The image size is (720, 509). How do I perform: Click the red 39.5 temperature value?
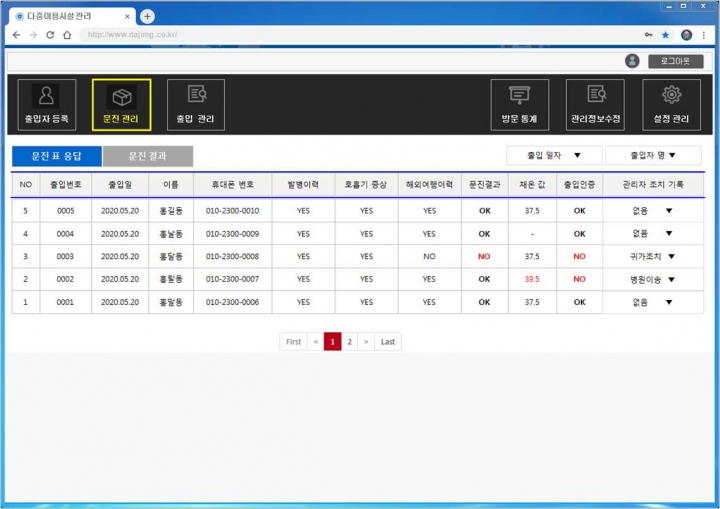tap(532, 279)
